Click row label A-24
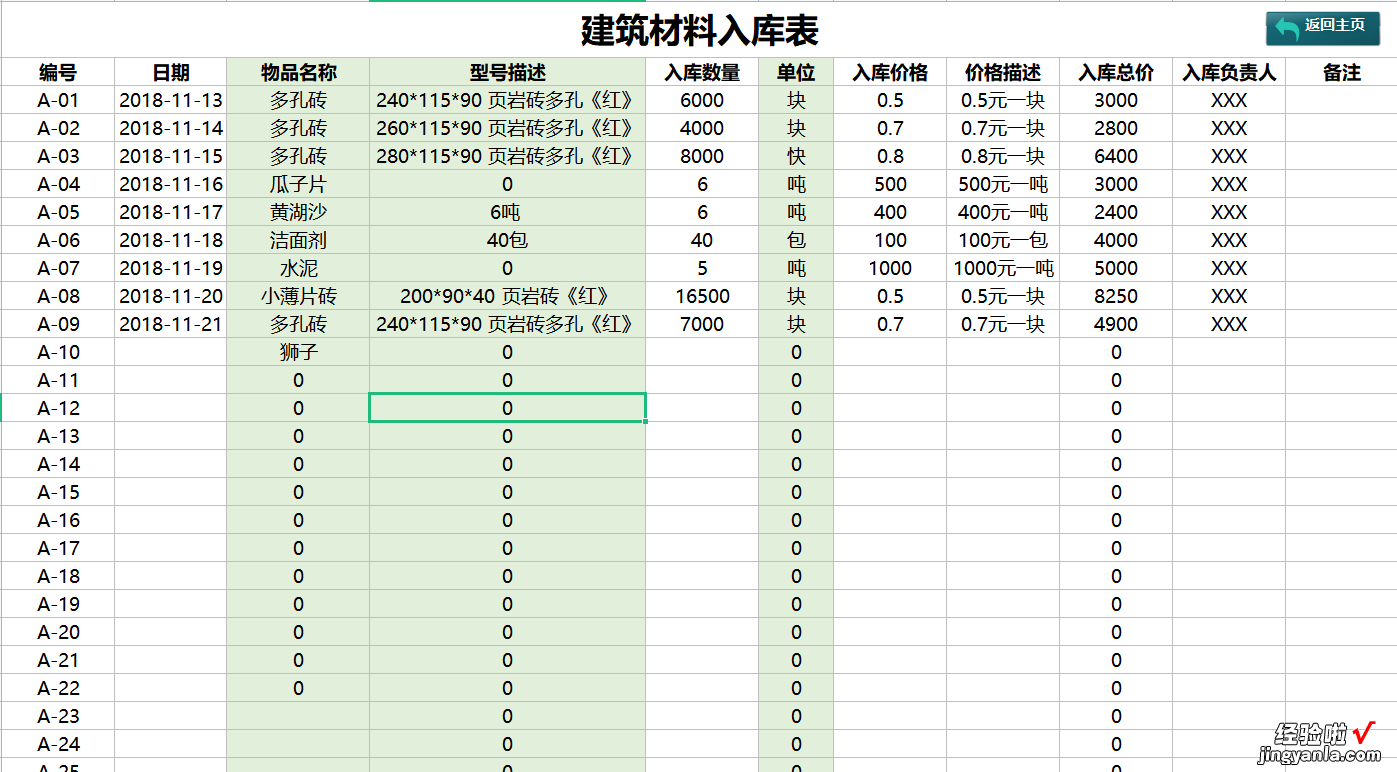Screen dimensions: 1397x772 58,744
